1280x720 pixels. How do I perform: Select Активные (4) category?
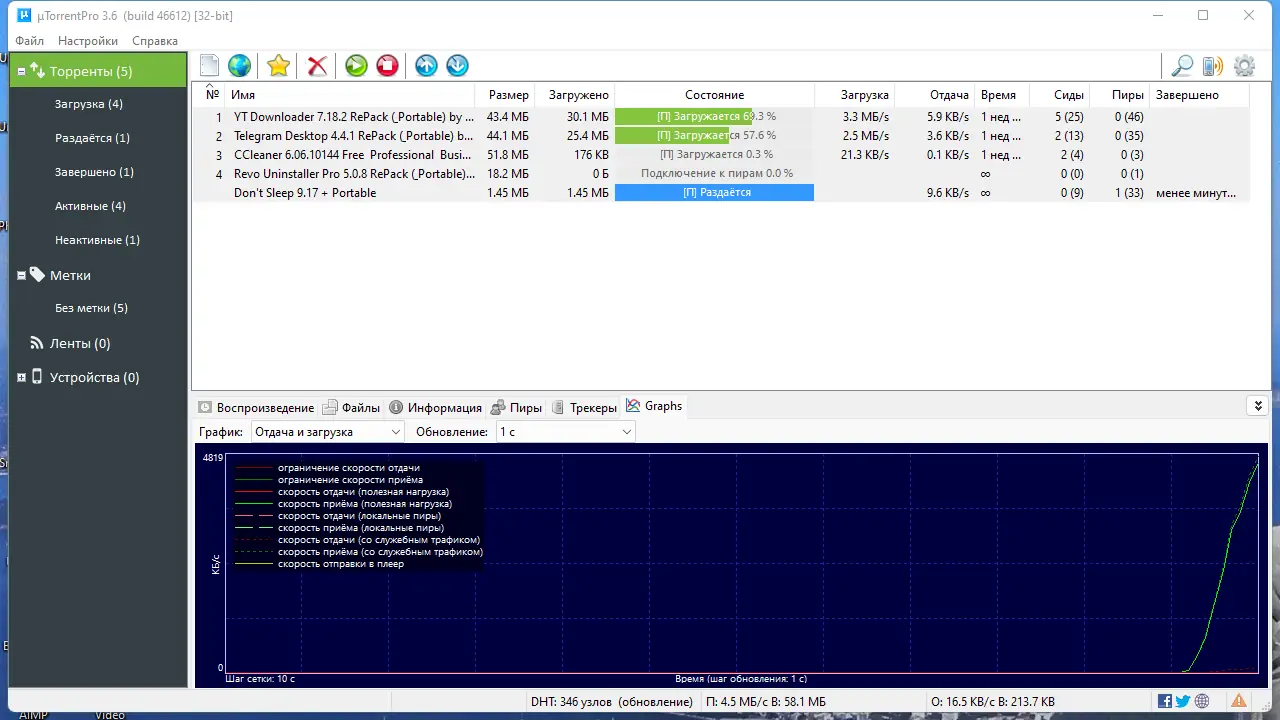click(90, 206)
